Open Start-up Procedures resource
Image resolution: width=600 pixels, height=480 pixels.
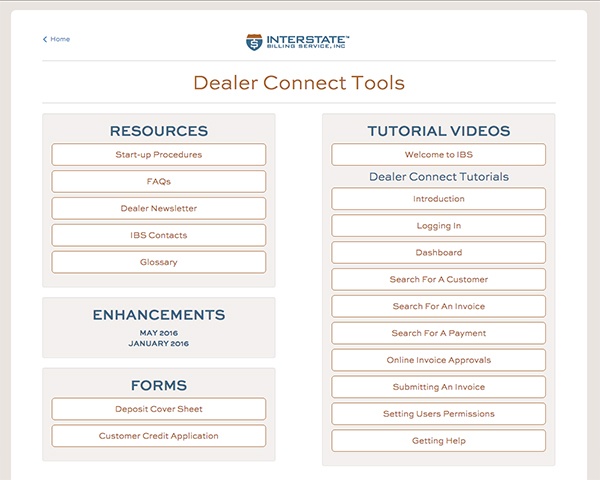(159, 155)
